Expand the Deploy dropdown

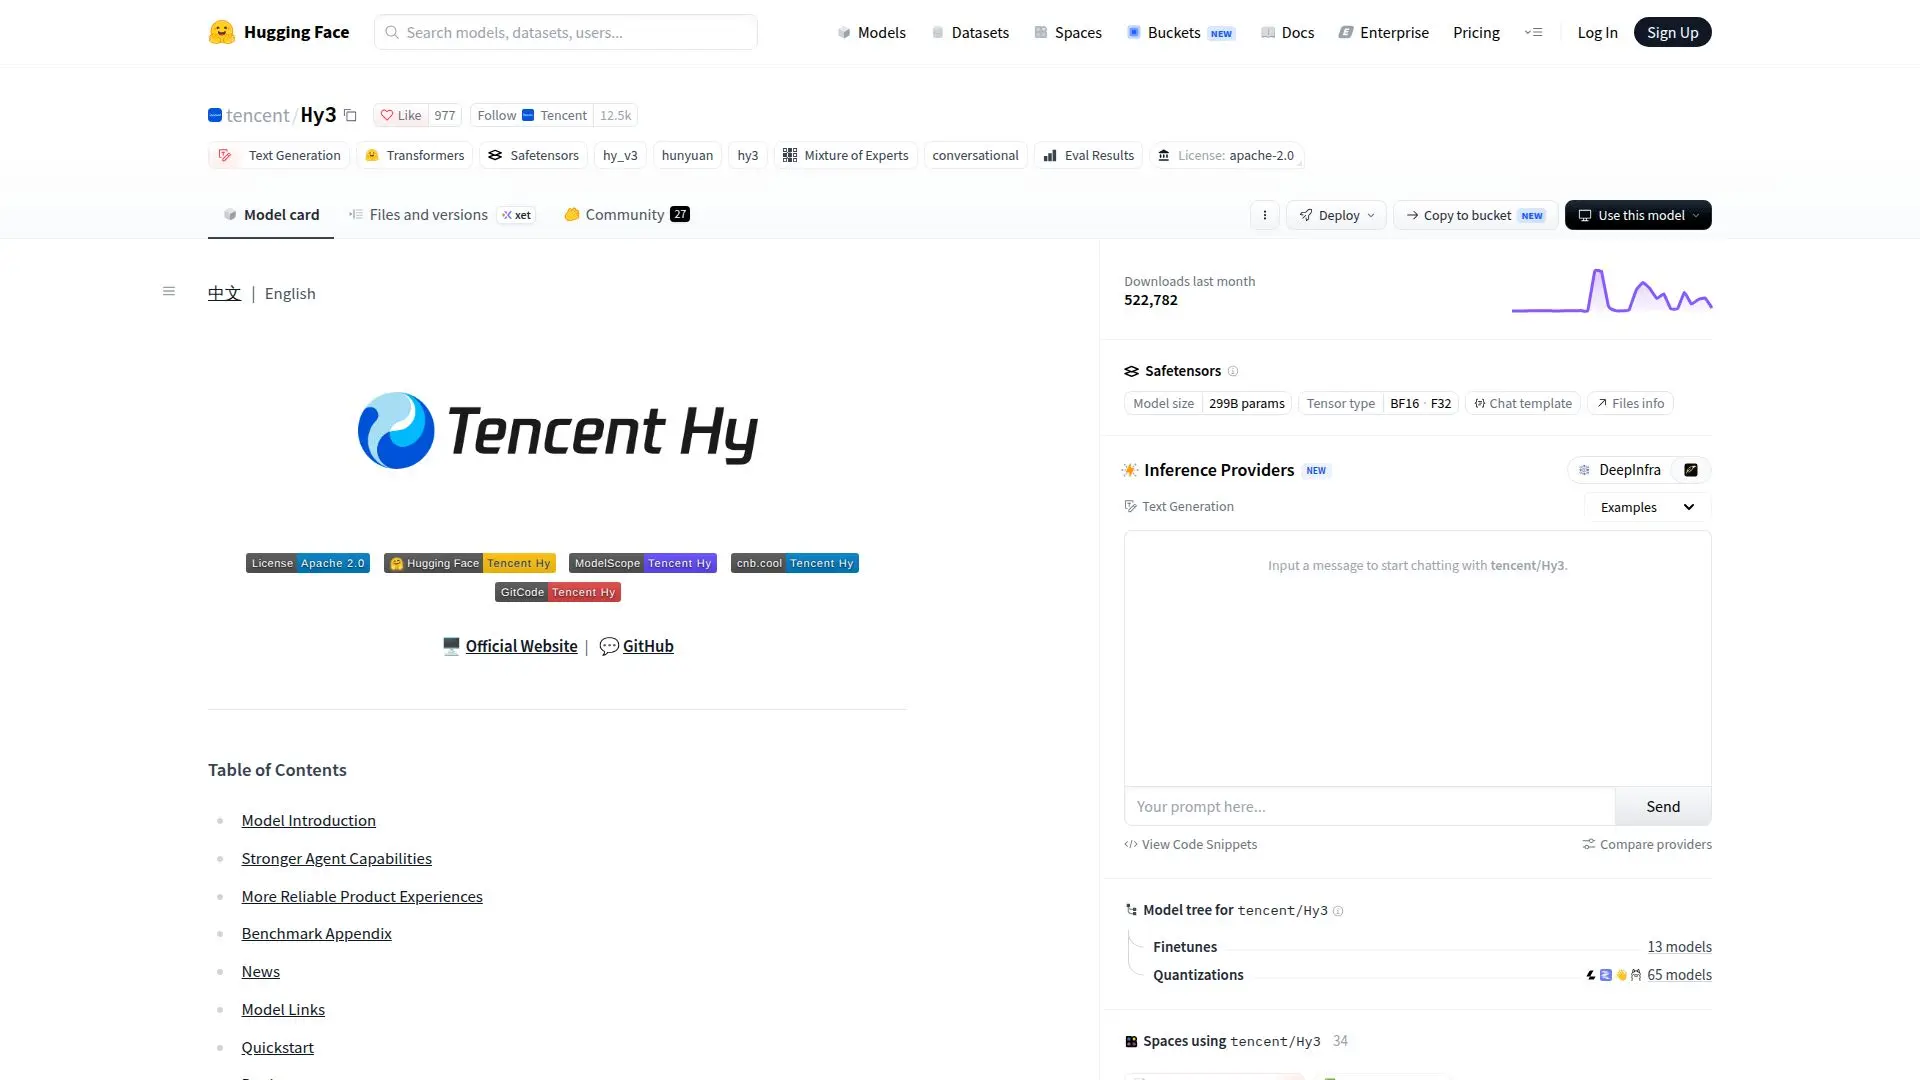click(1336, 215)
